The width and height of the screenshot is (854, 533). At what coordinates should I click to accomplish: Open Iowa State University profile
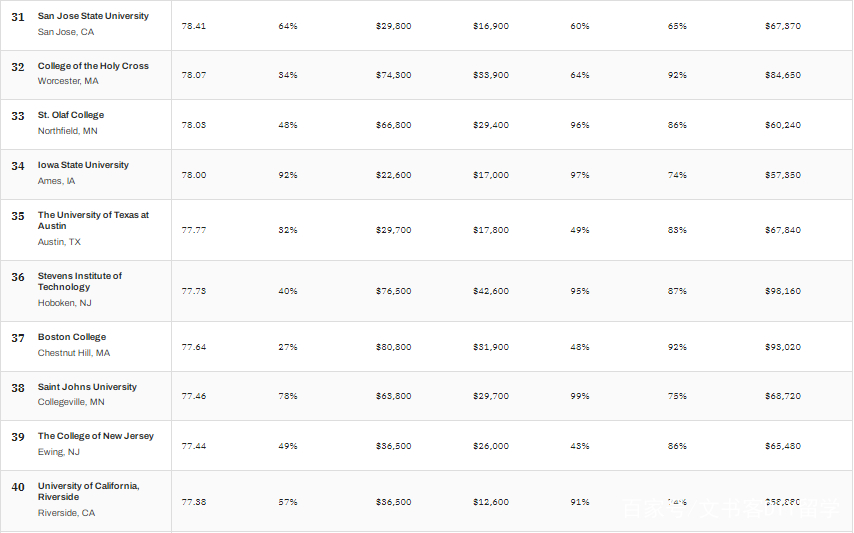83,165
